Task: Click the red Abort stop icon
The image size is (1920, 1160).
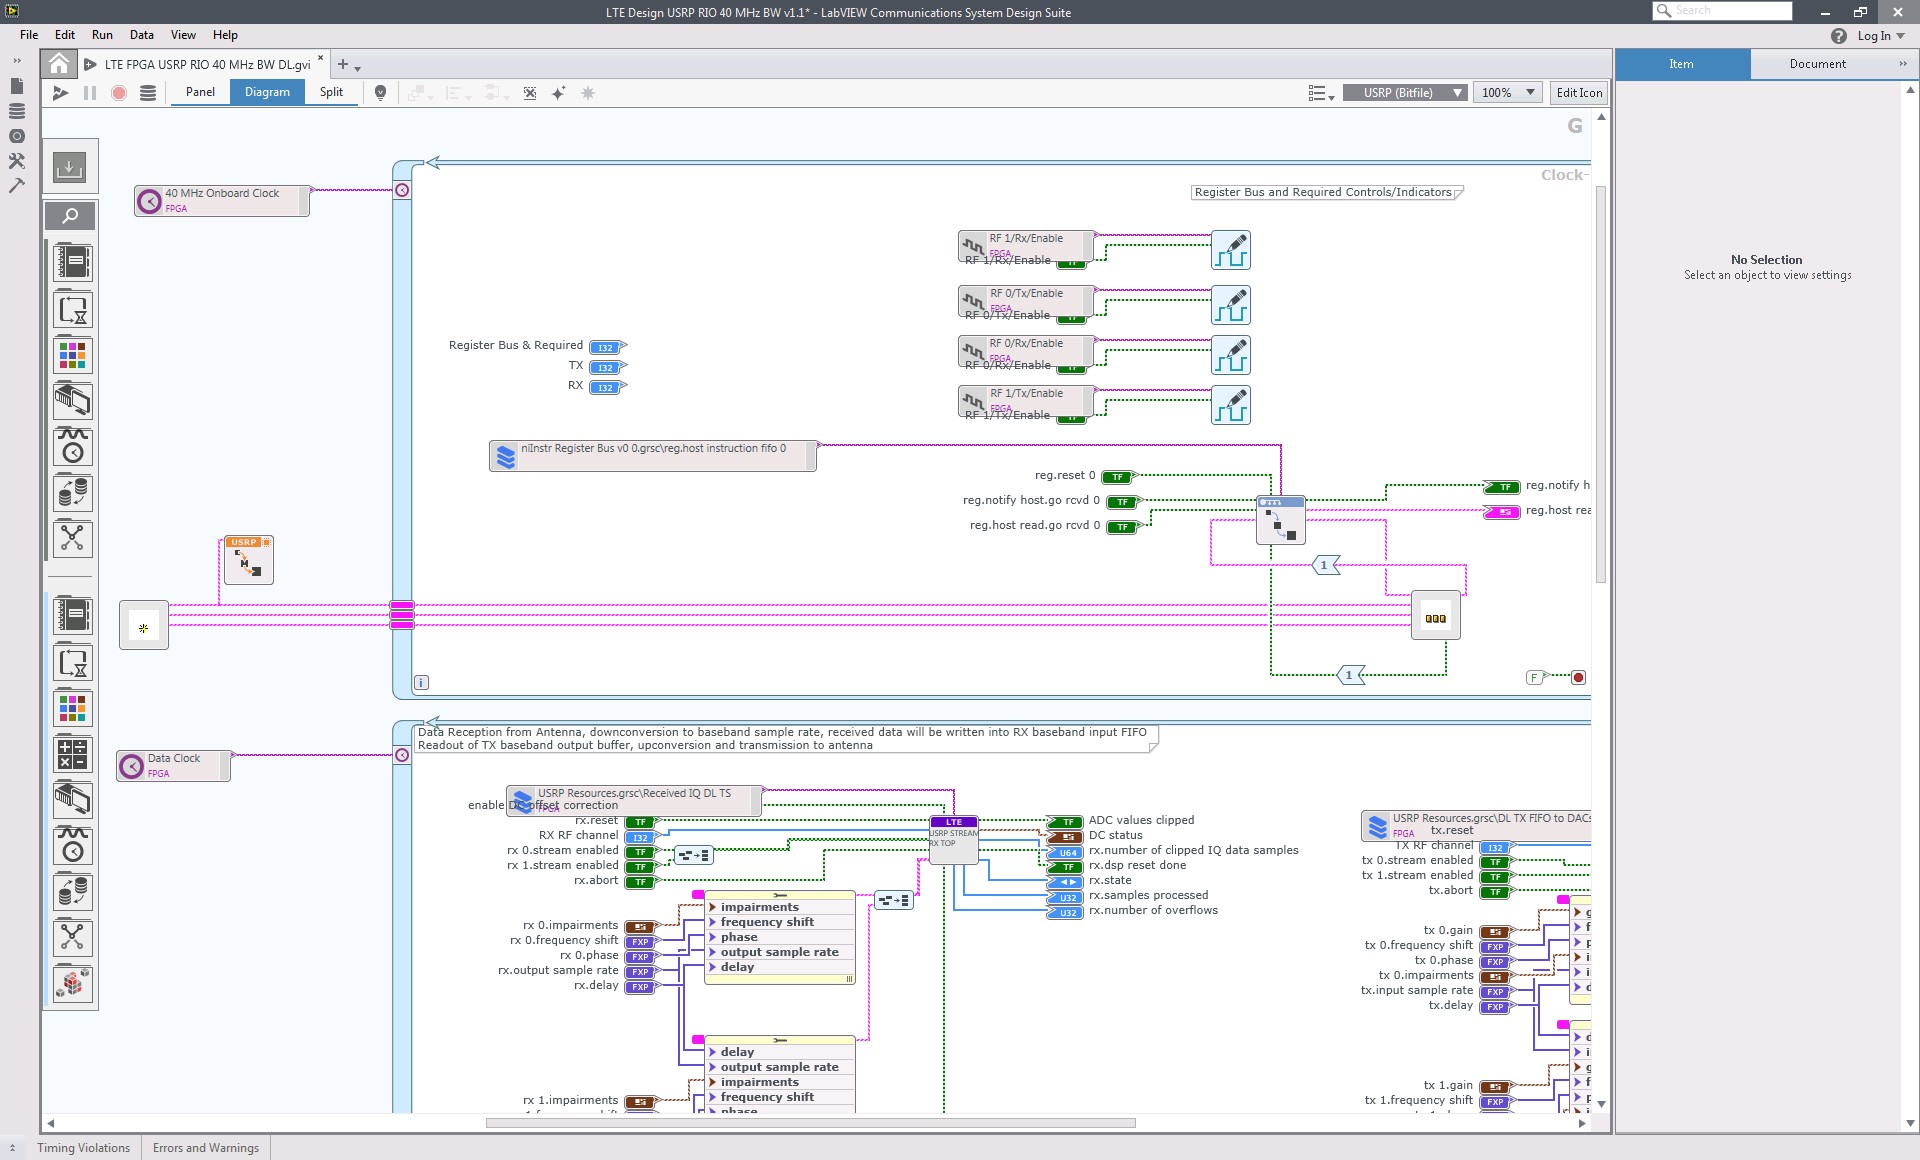Action: [119, 93]
